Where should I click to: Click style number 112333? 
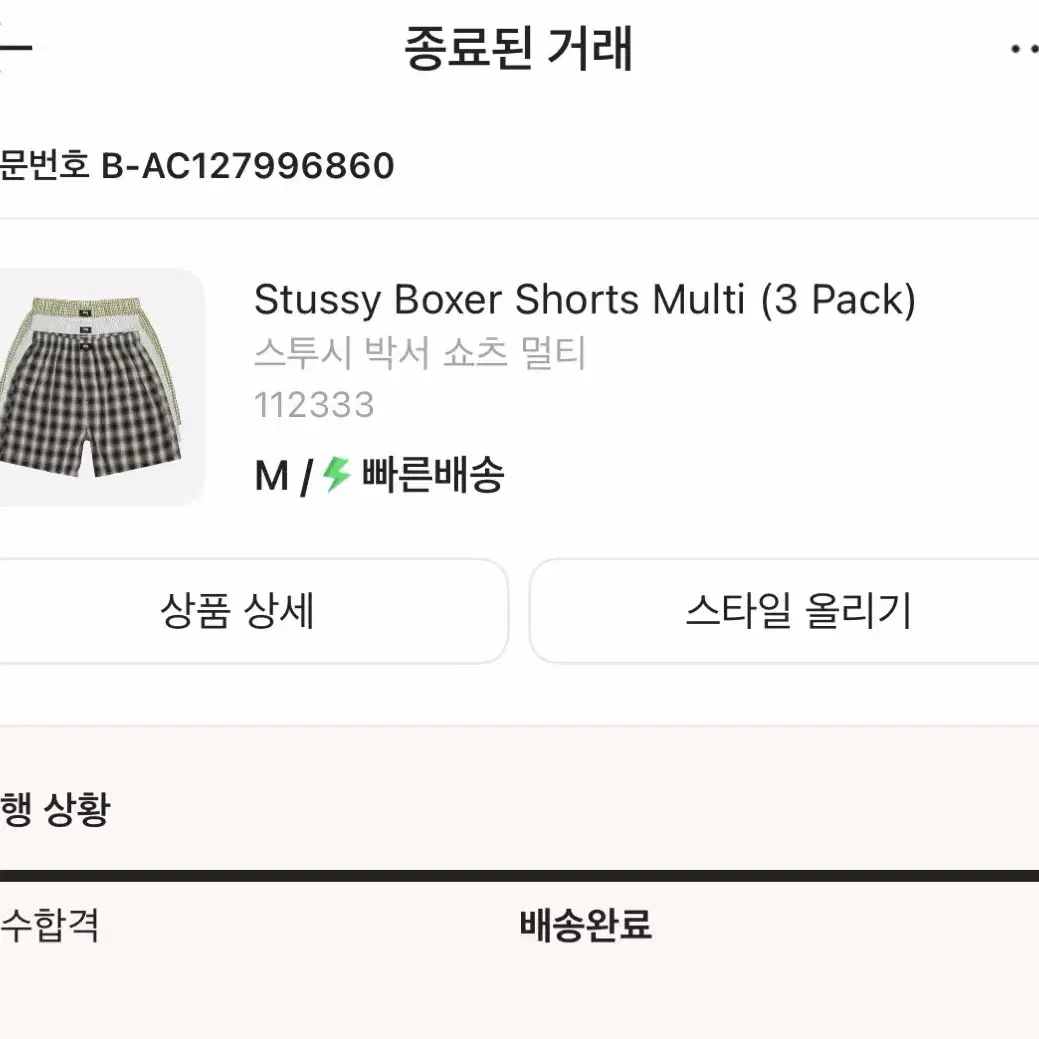pos(313,405)
